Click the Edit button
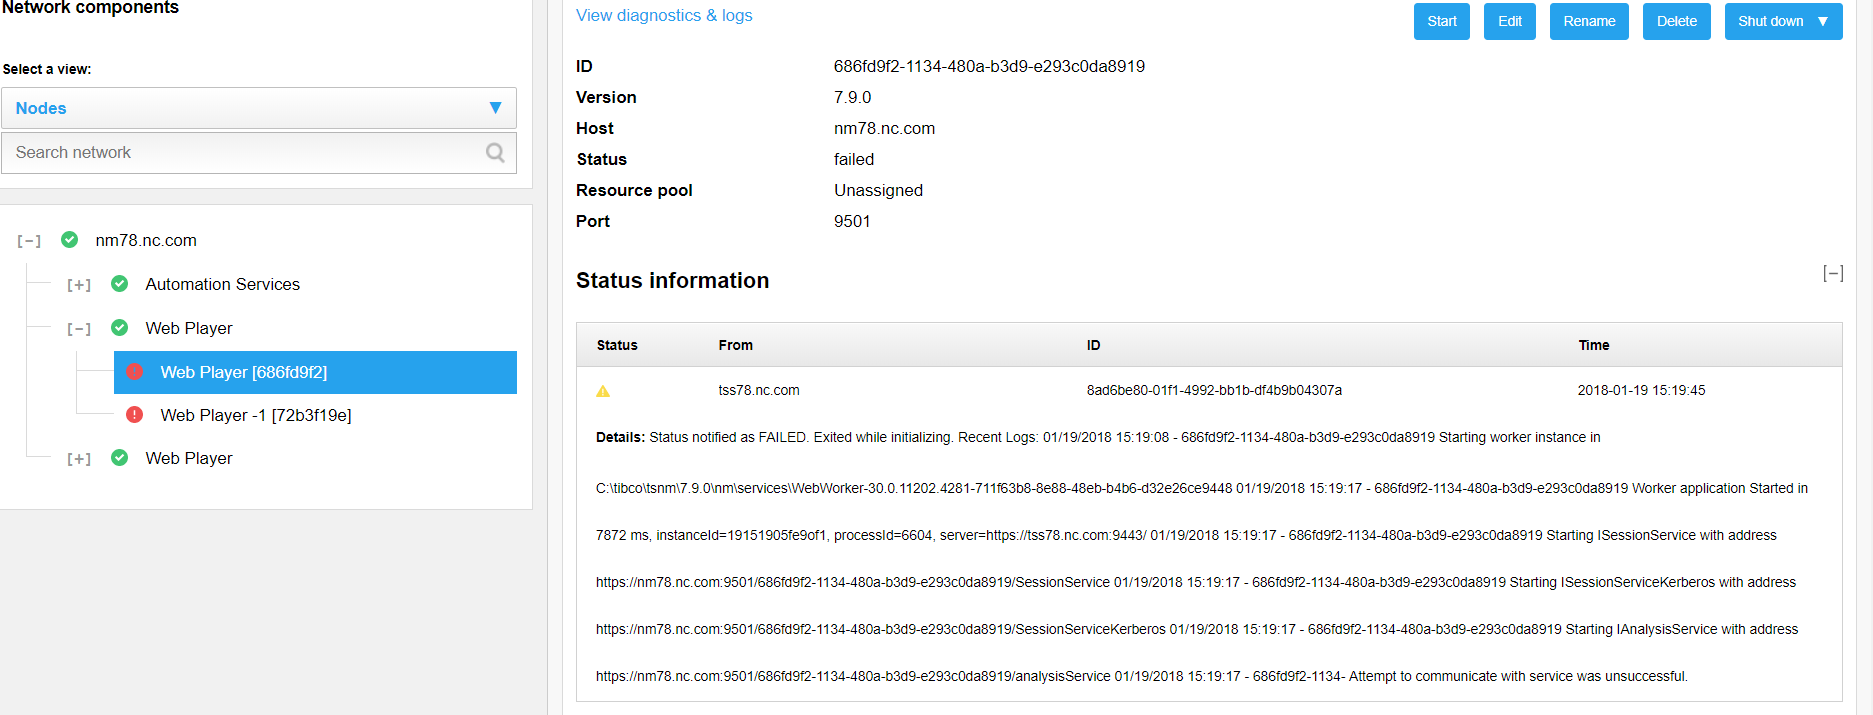Viewport: 1873px width, 715px height. tap(1510, 21)
